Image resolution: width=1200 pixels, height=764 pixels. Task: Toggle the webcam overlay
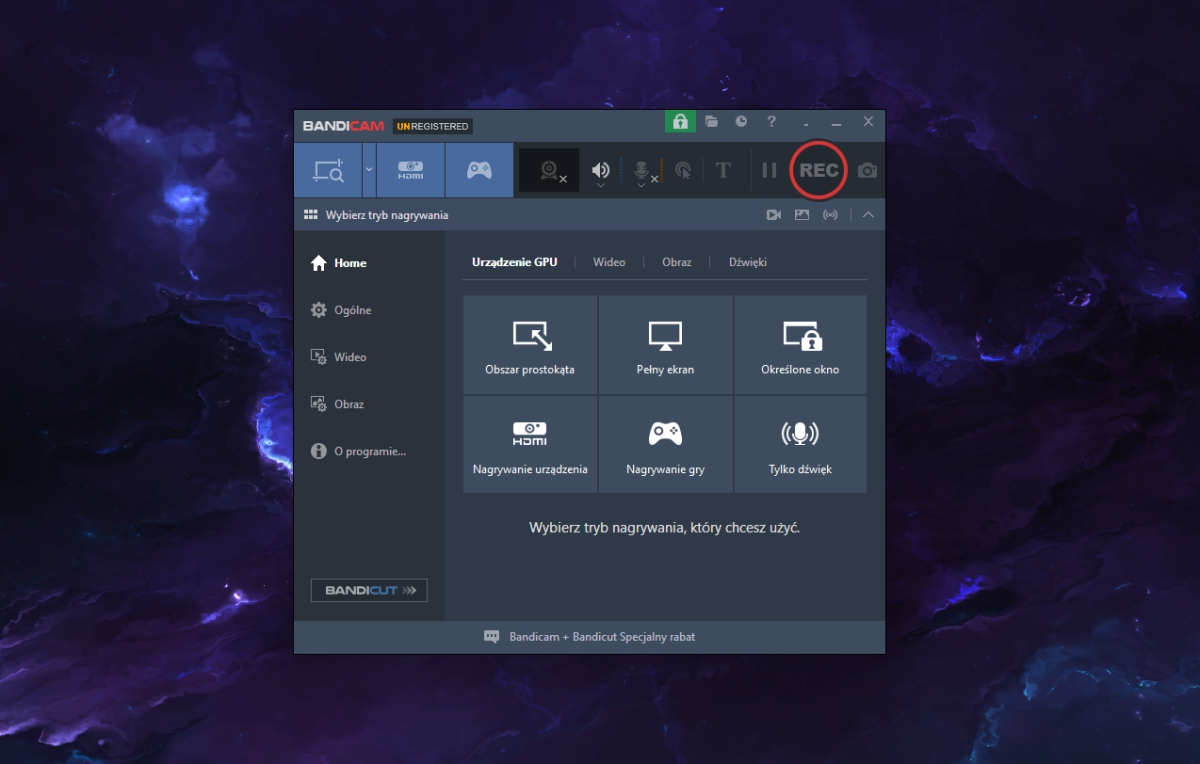[549, 170]
